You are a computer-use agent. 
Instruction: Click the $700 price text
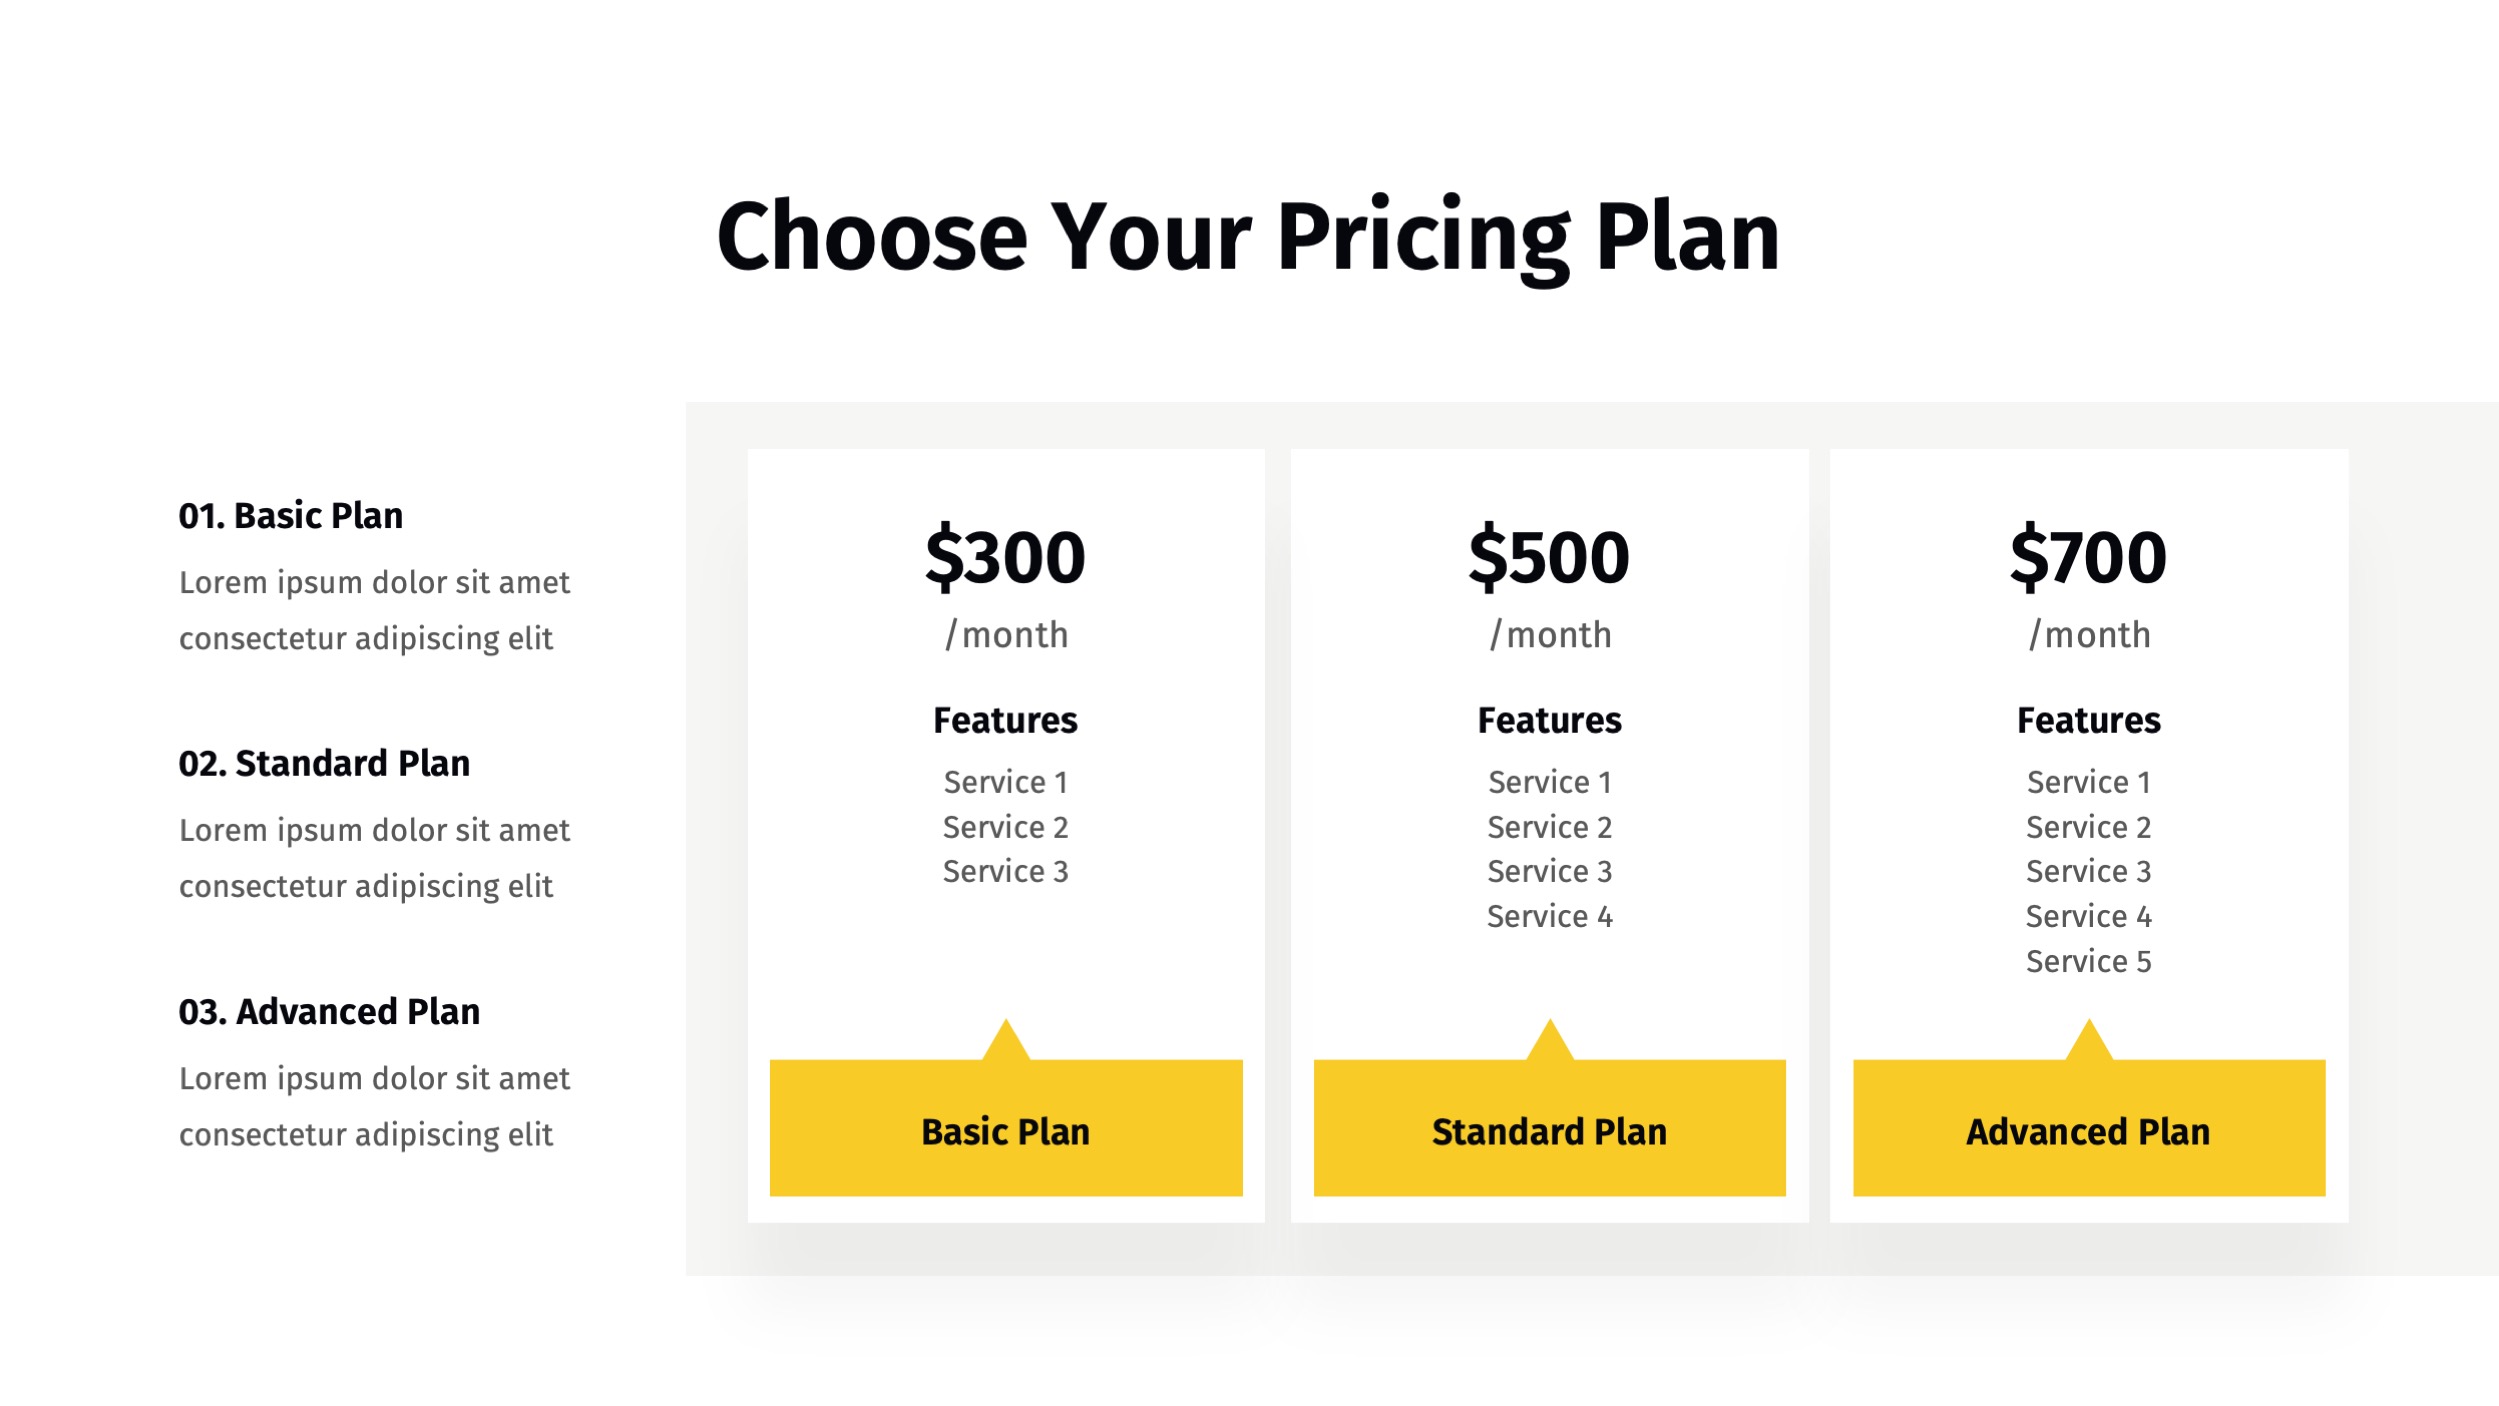click(x=2088, y=556)
